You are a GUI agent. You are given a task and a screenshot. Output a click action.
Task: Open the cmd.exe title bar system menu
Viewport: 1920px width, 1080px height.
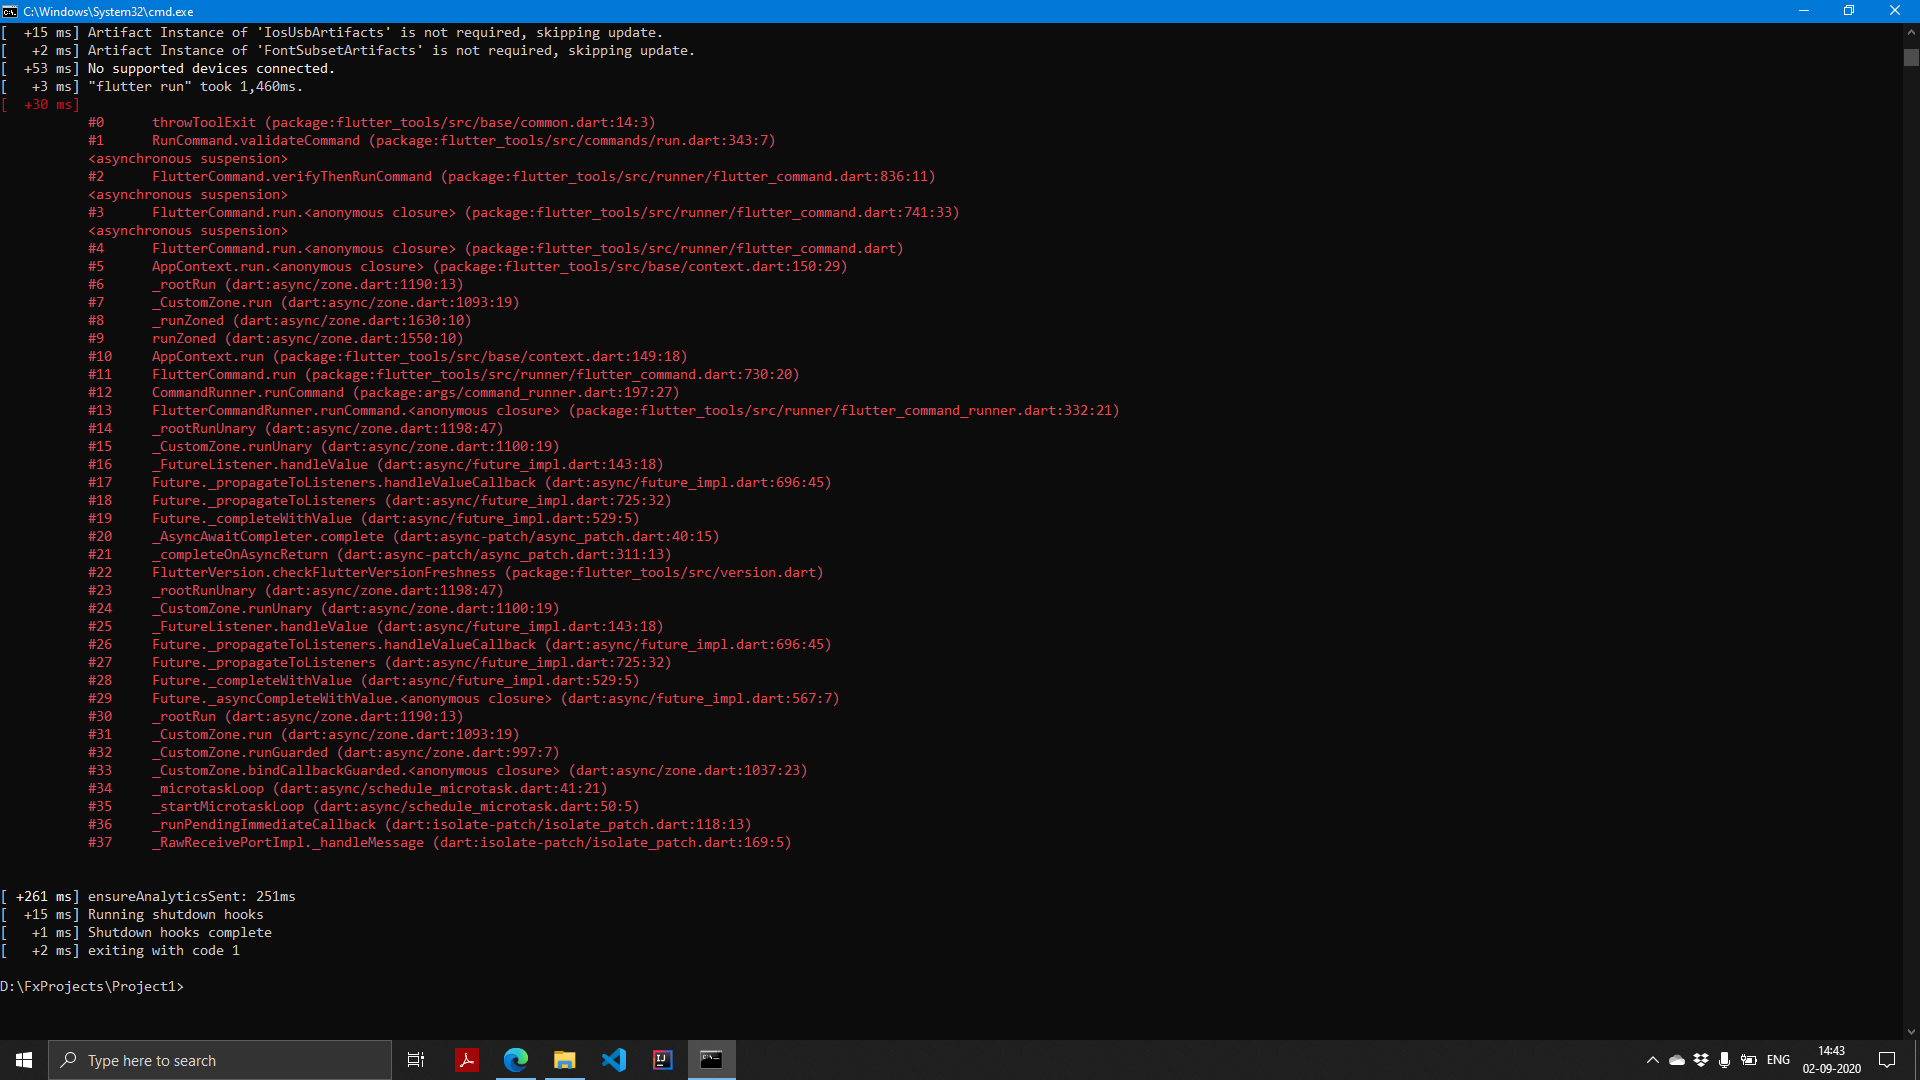coord(11,11)
